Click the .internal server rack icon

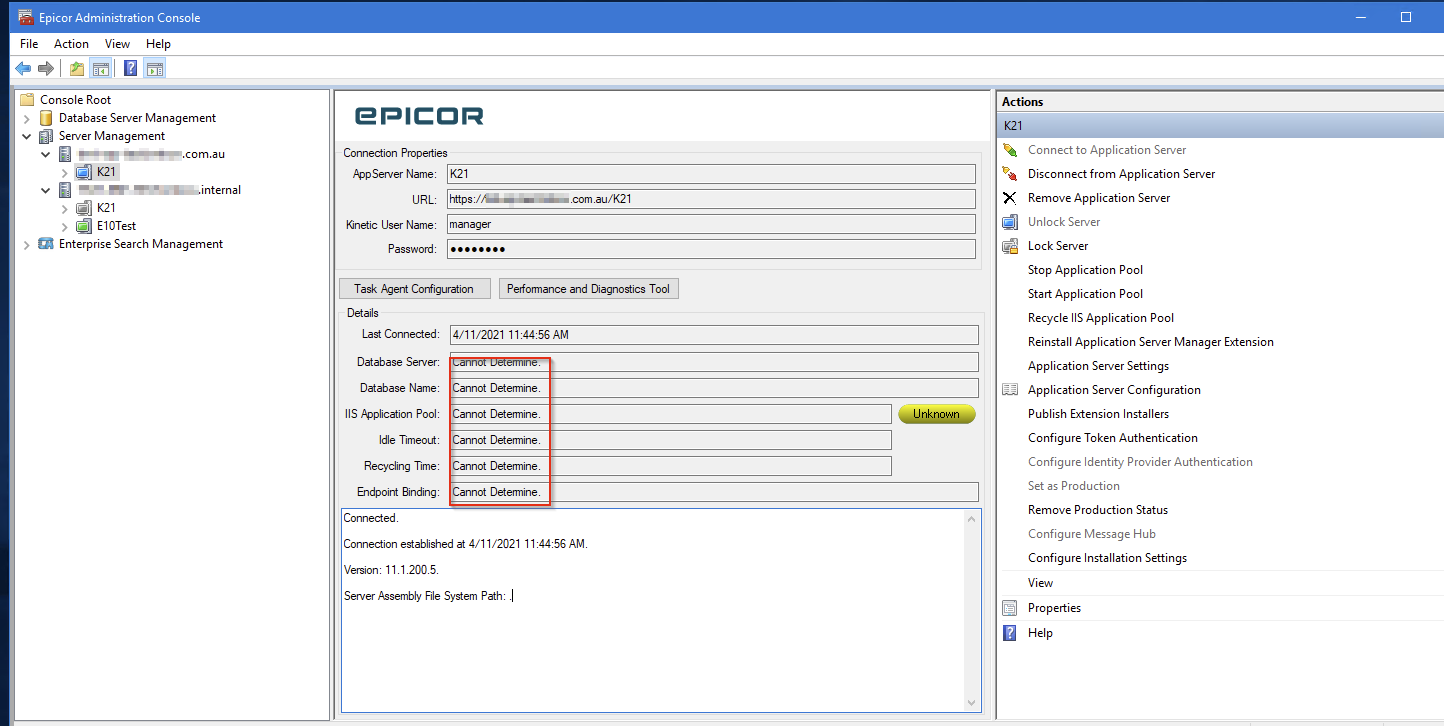(65, 190)
